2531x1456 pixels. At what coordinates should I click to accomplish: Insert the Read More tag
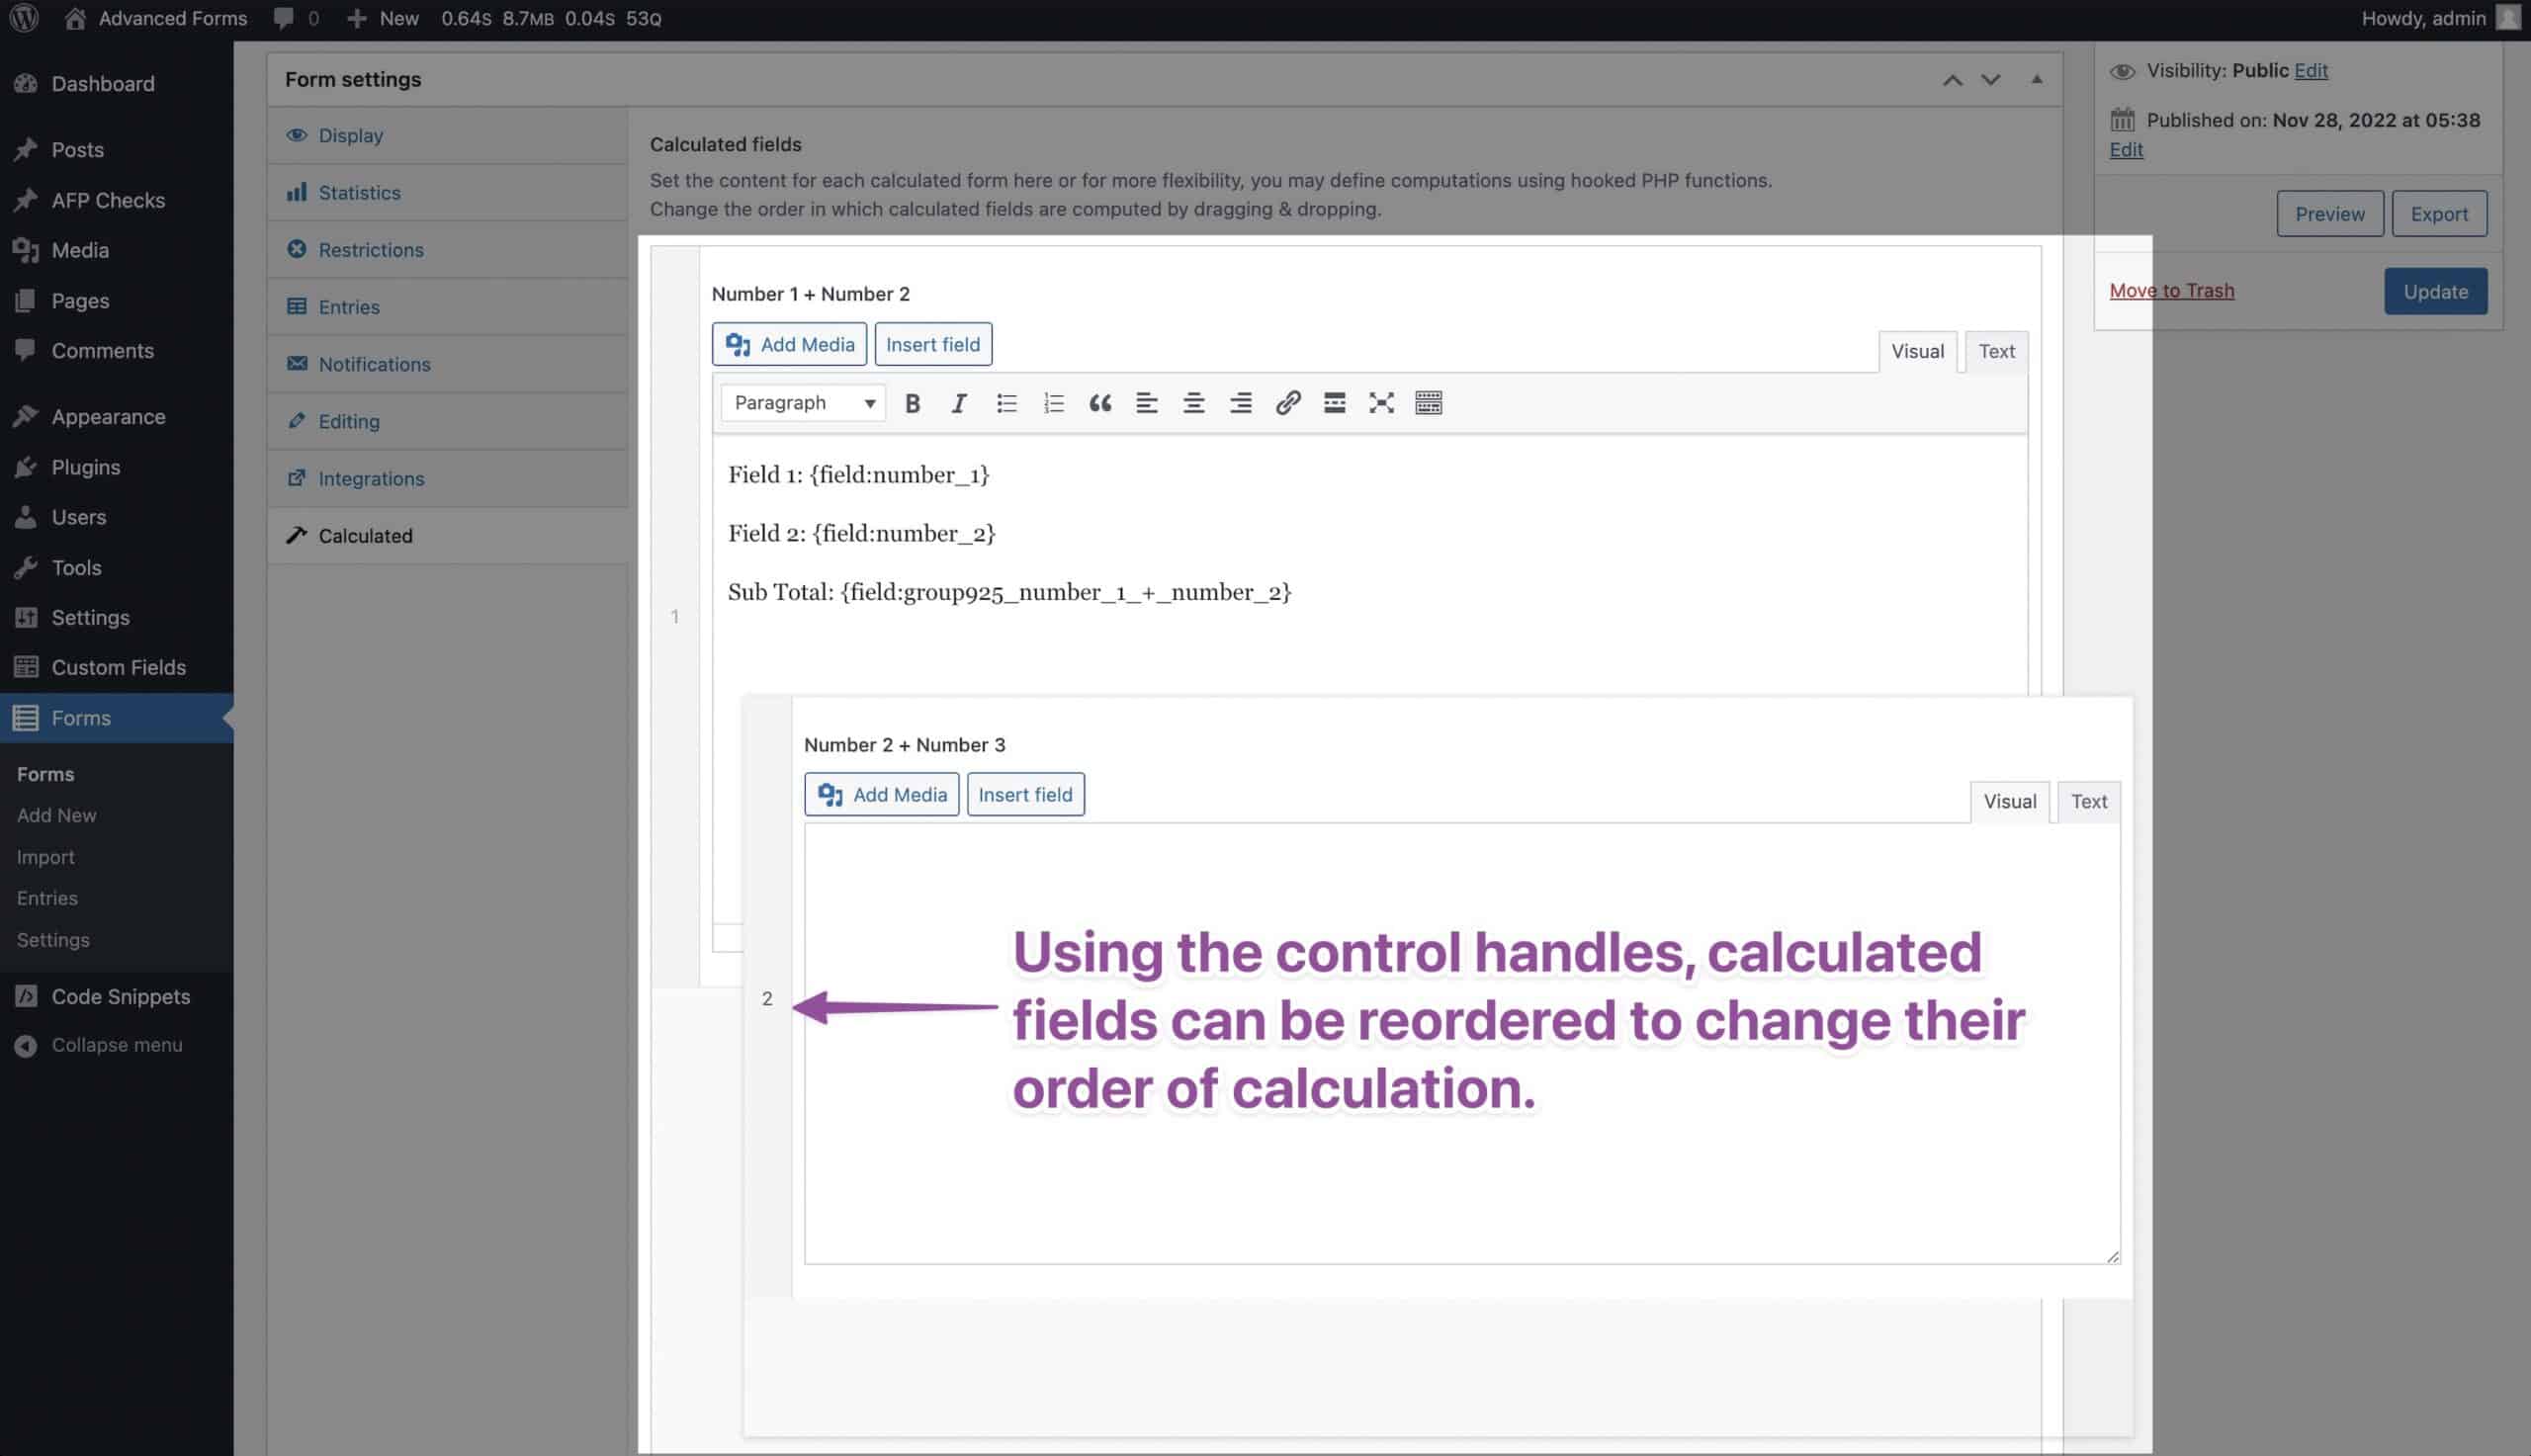[1334, 403]
